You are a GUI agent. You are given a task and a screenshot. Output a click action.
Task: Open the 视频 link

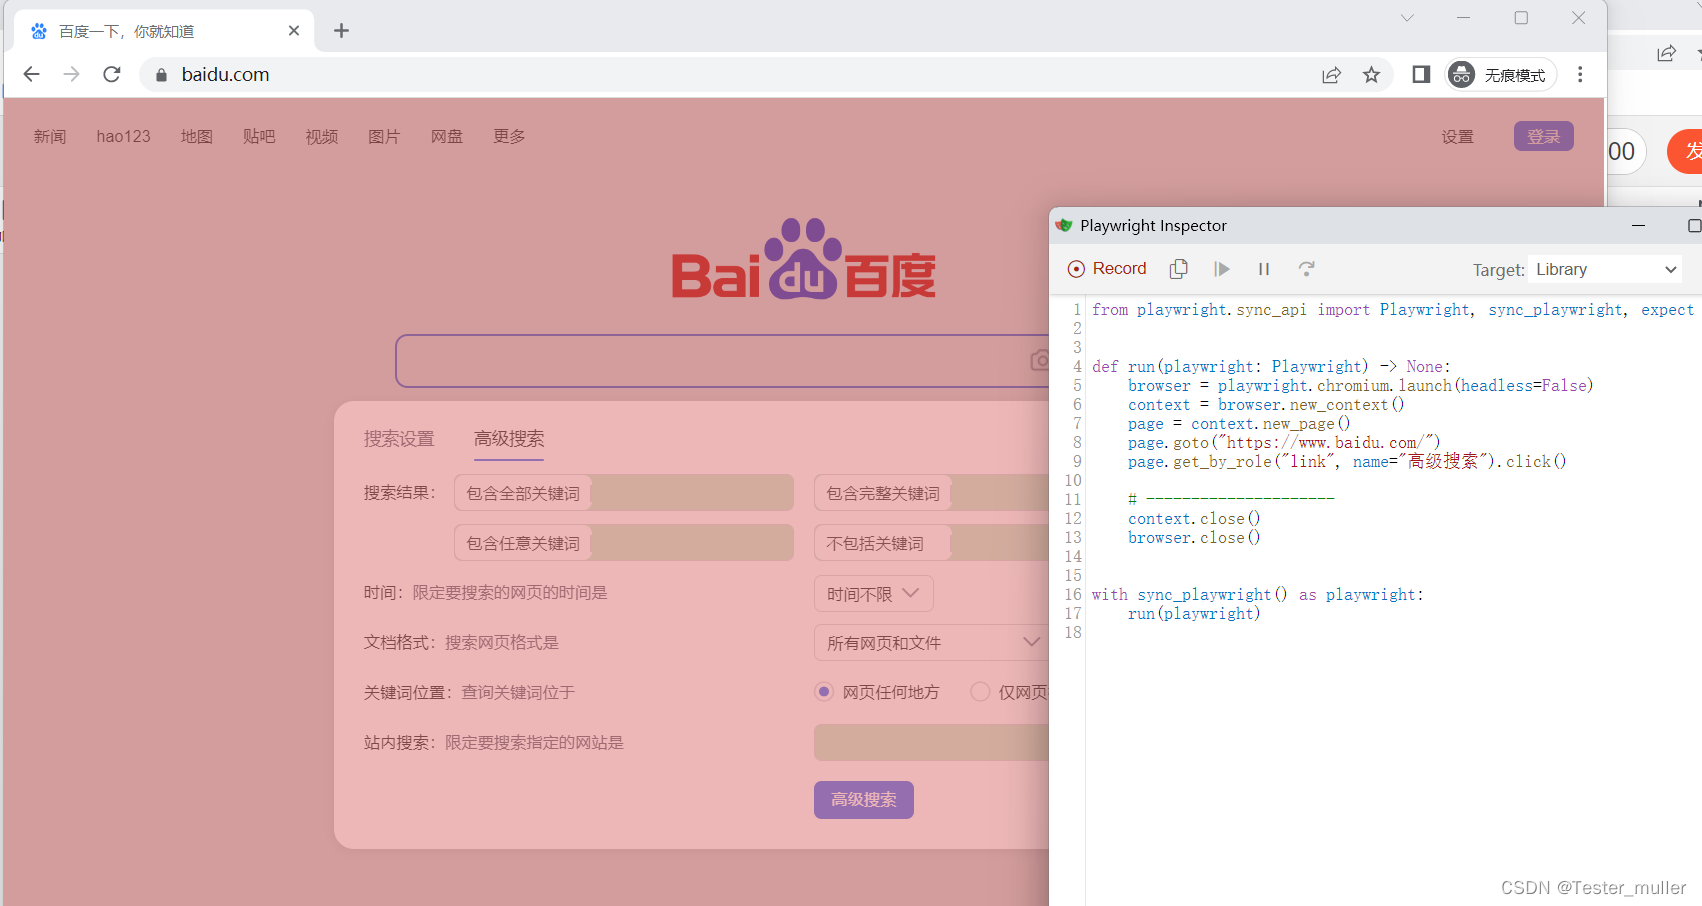click(322, 136)
